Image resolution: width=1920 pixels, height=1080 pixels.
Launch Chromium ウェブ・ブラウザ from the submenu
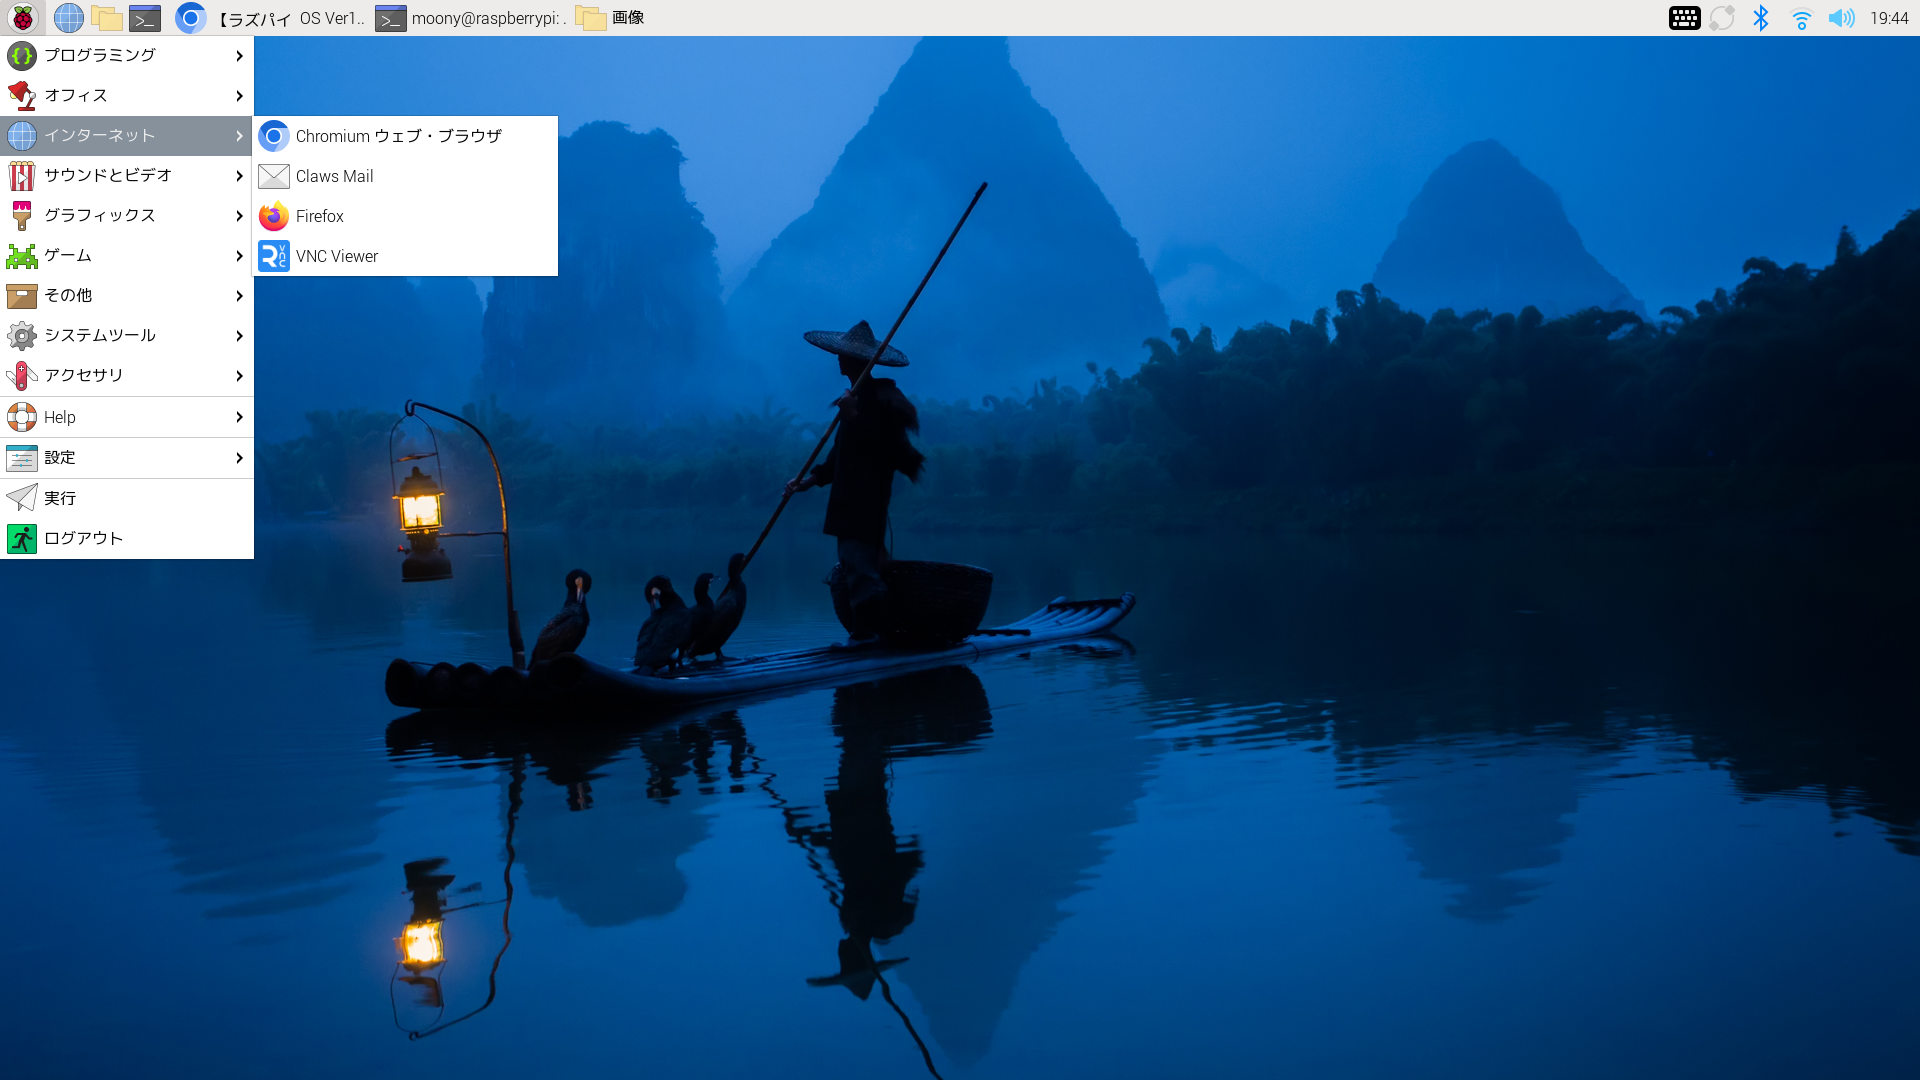(398, 136)
